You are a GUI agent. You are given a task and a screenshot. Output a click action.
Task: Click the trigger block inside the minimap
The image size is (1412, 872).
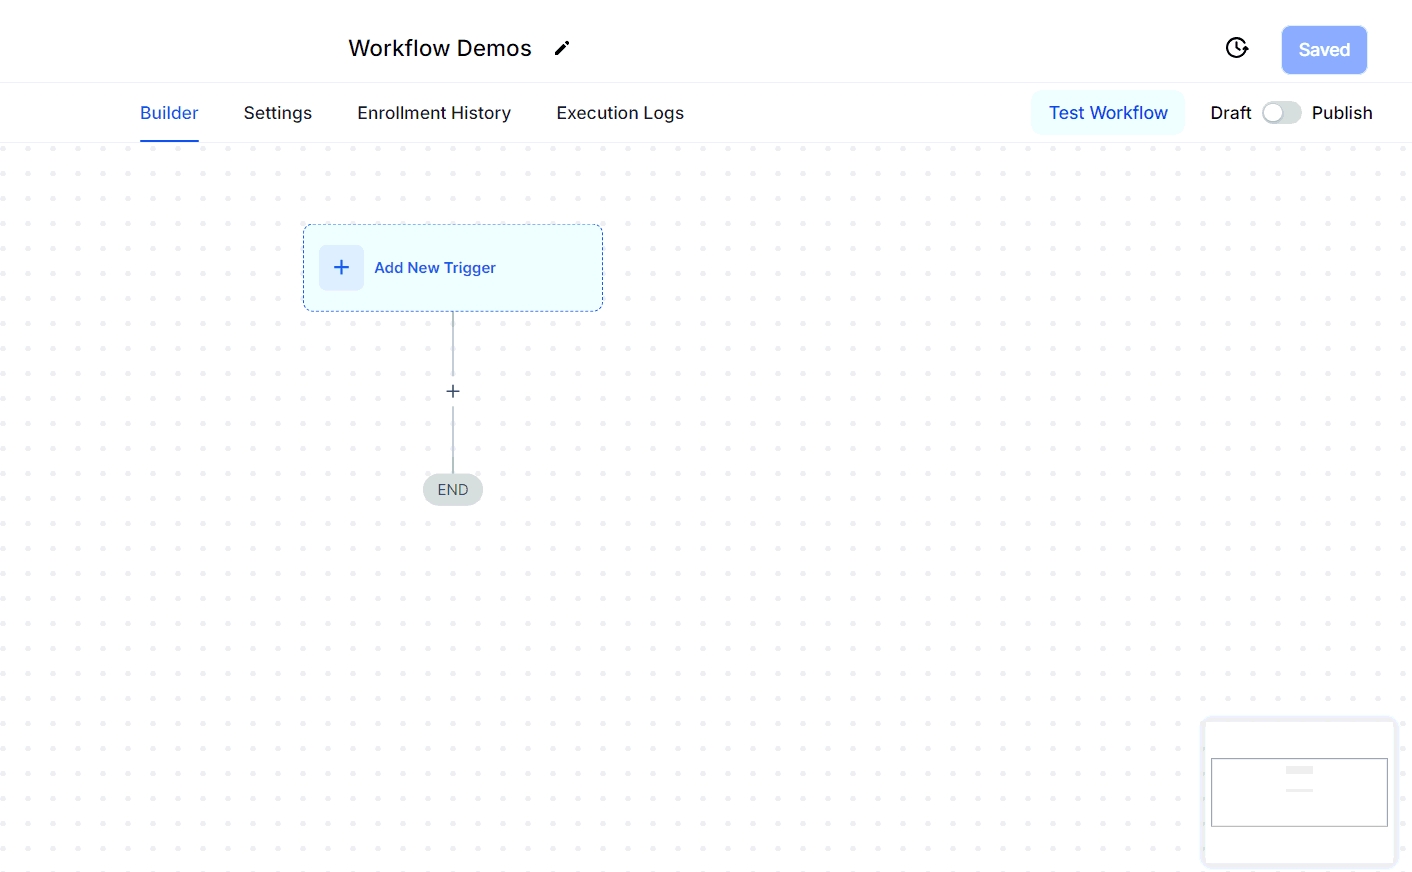tap(1299, 770)
